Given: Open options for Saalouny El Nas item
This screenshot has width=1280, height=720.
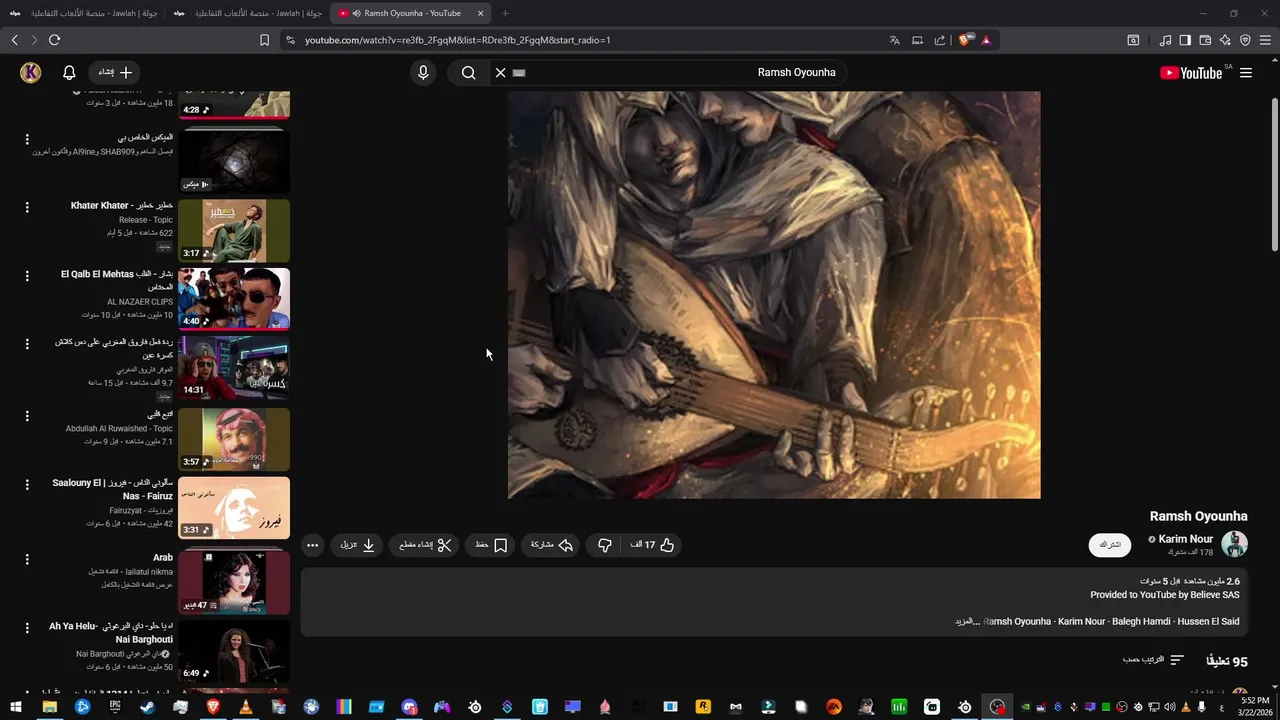Looking at the screenshot, I should point(27,484).
